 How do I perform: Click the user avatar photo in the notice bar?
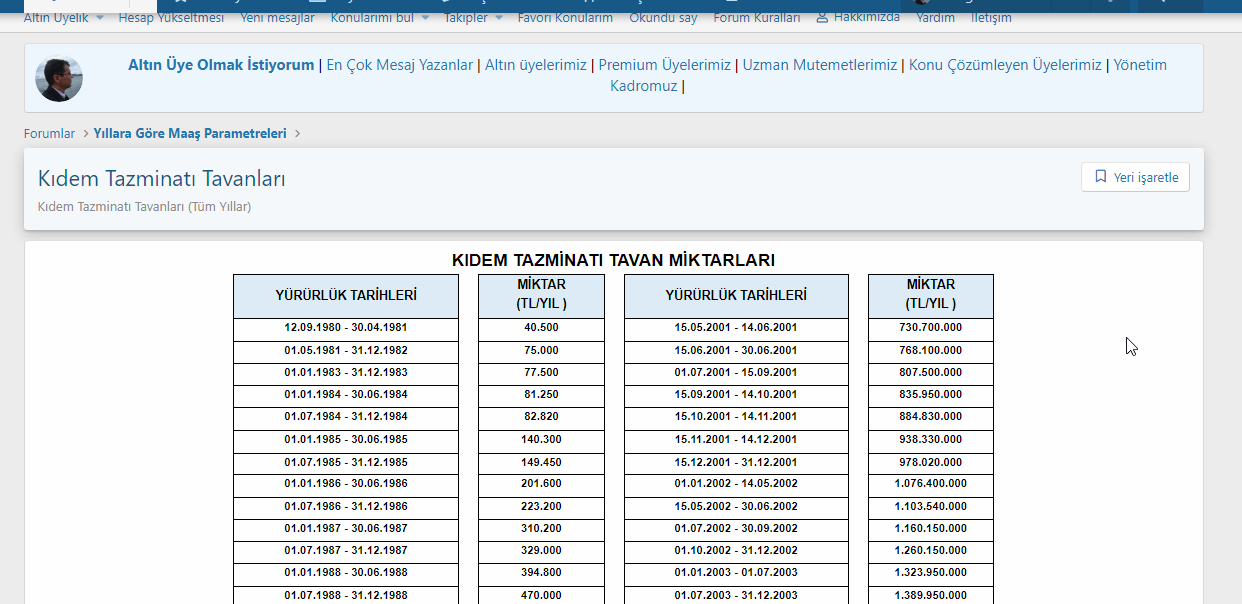[x=59, y=78]
